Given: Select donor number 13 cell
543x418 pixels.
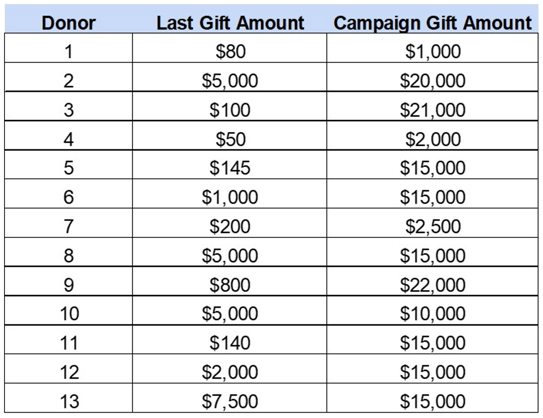Looking at the screenshot, I should pyautogui.click(x=69, y=398).
